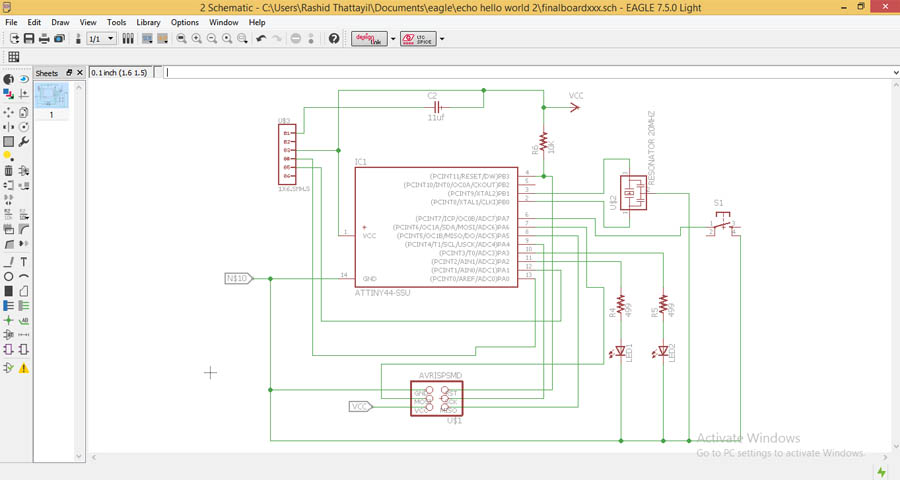The height and width of the screenshot is (480, 900).
Task: Open the Library menu
Action: (148, 22)
